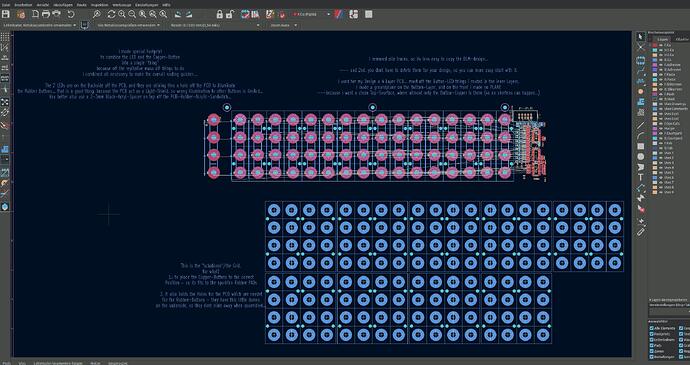690x365 pixels.
Task: Open the zoom level dropdown
Action: point(283,25)
